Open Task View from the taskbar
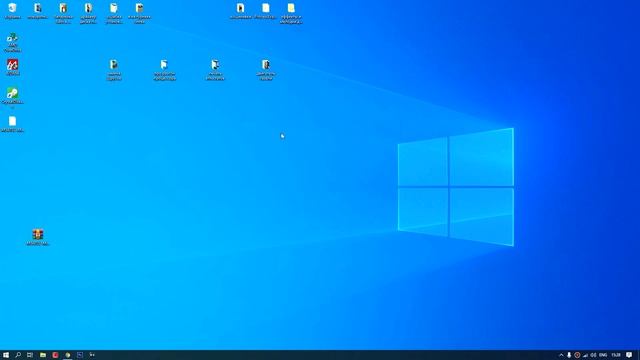This screenshot has height=360, width=640. tap(30, 355)
